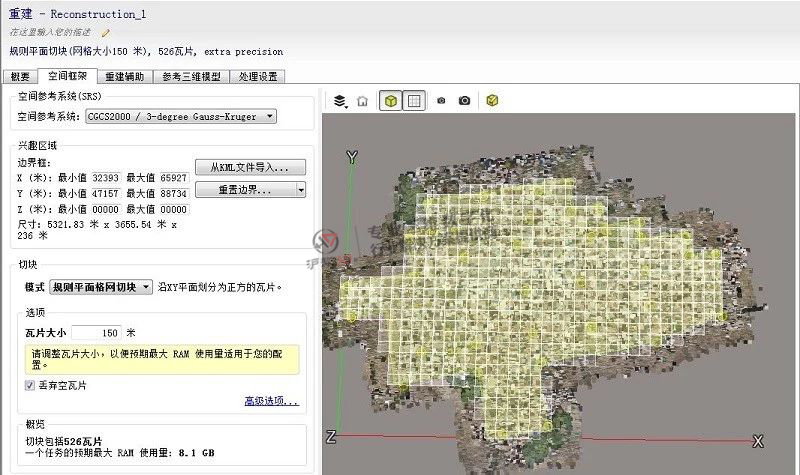This screenshot has height=475, width=800.
Task: Click the Z minimum value field
Action: coord(105,210)
